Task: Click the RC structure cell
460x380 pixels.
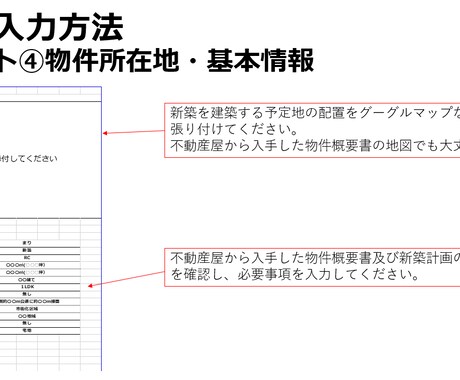Action: pyautogui.click(x=27, y=258)
